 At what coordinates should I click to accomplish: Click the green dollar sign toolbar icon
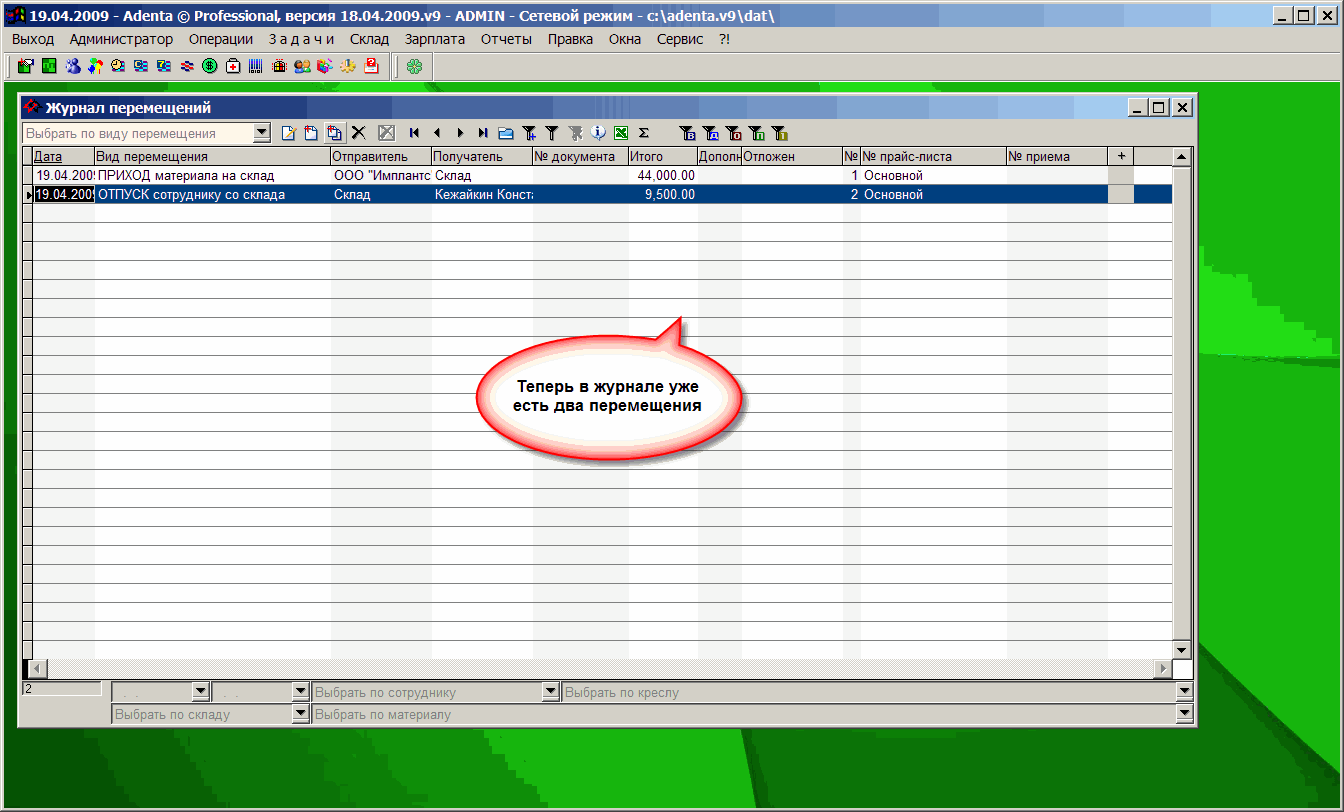click(x=210, y=67)
